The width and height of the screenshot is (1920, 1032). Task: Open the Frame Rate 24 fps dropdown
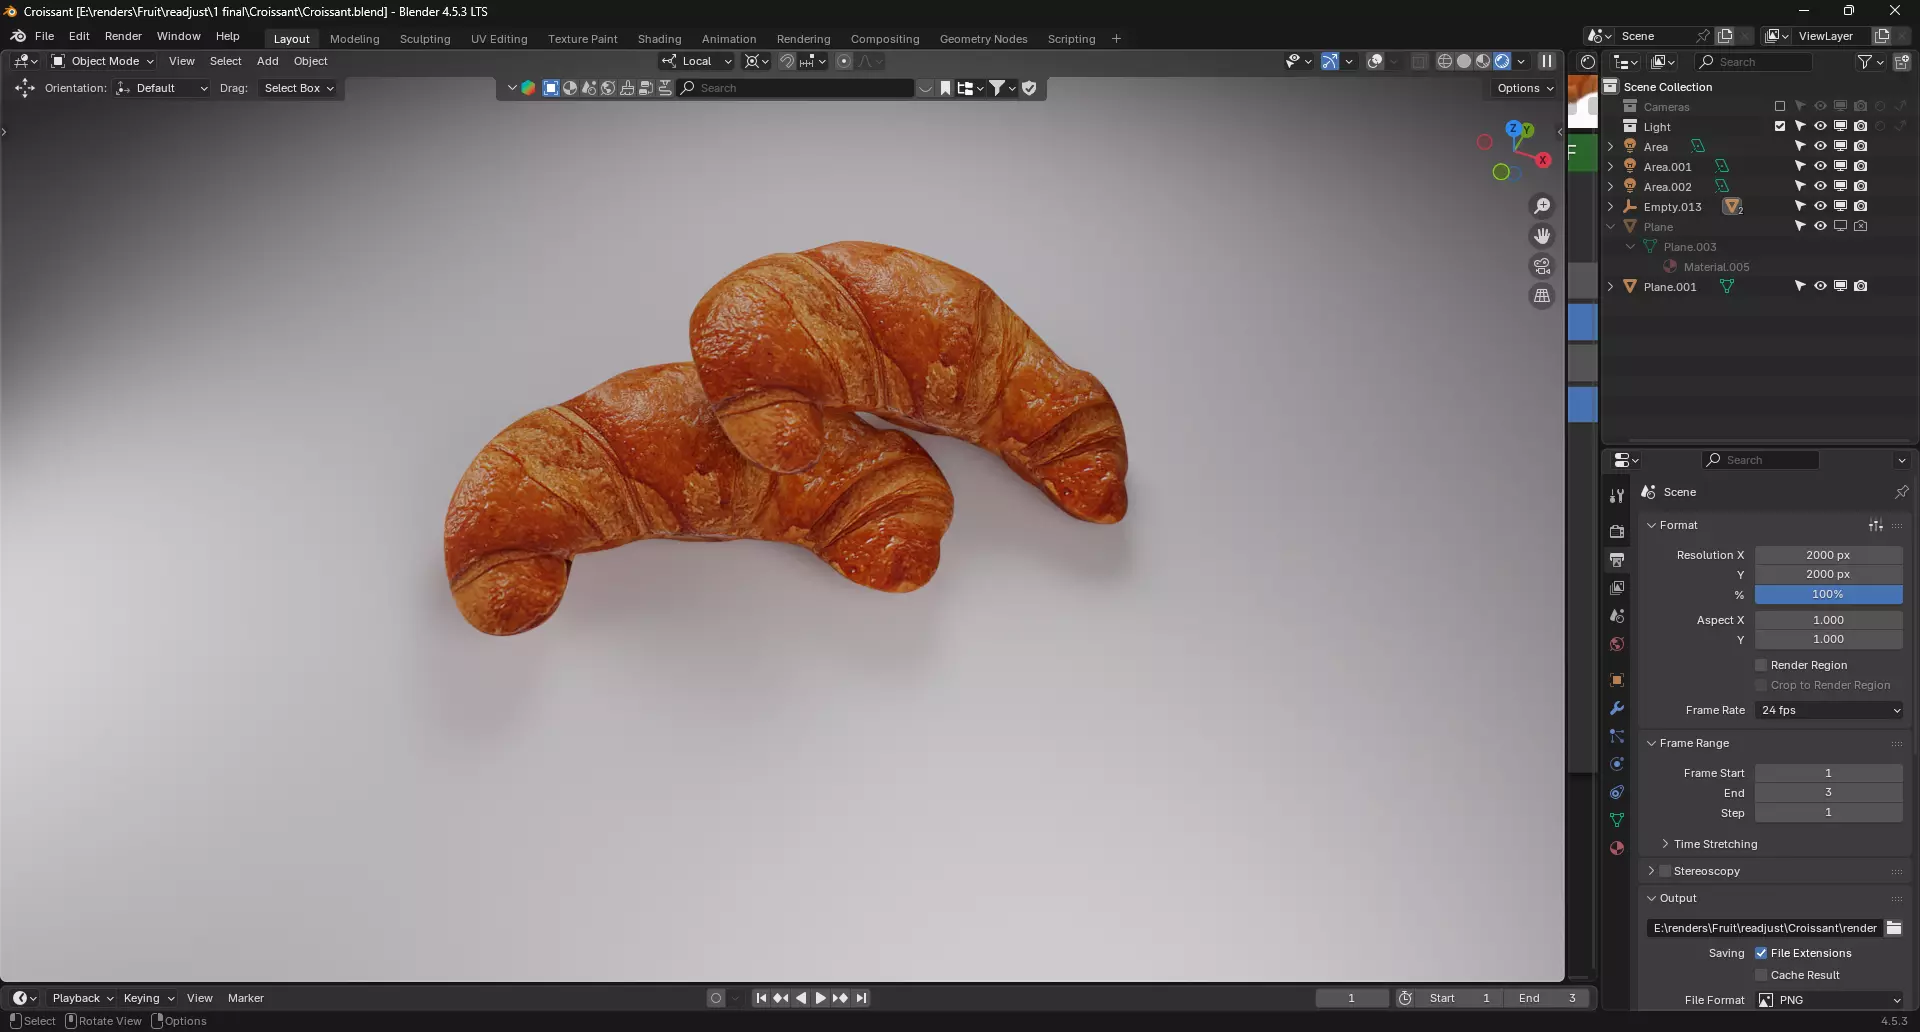1829,710
